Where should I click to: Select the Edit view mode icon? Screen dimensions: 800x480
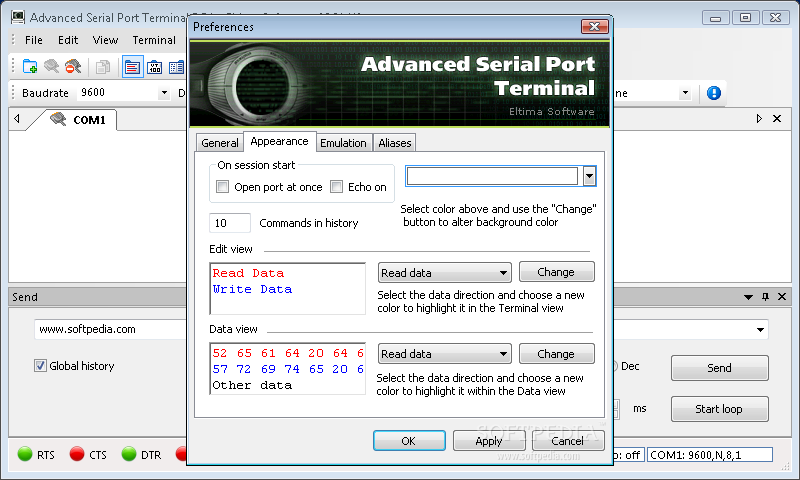pyautogui.click(x=132, y=67)
